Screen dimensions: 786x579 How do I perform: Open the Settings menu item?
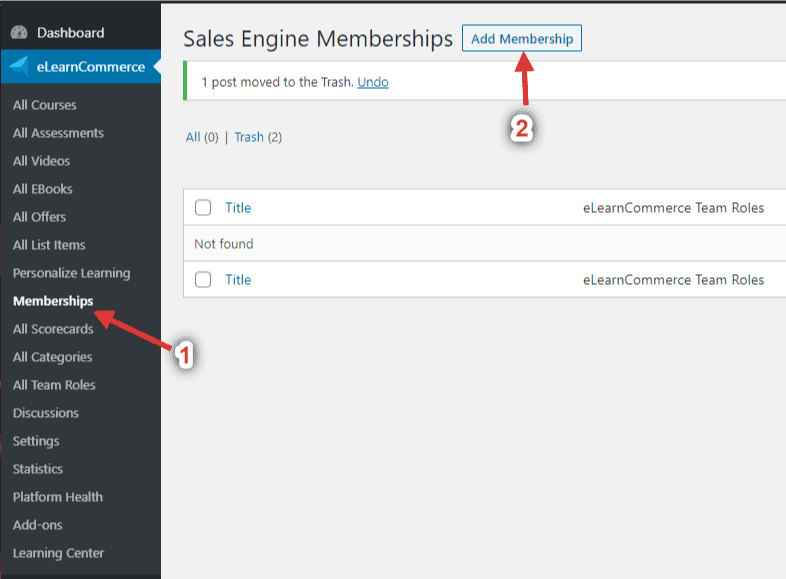click(x=36, y=441)
